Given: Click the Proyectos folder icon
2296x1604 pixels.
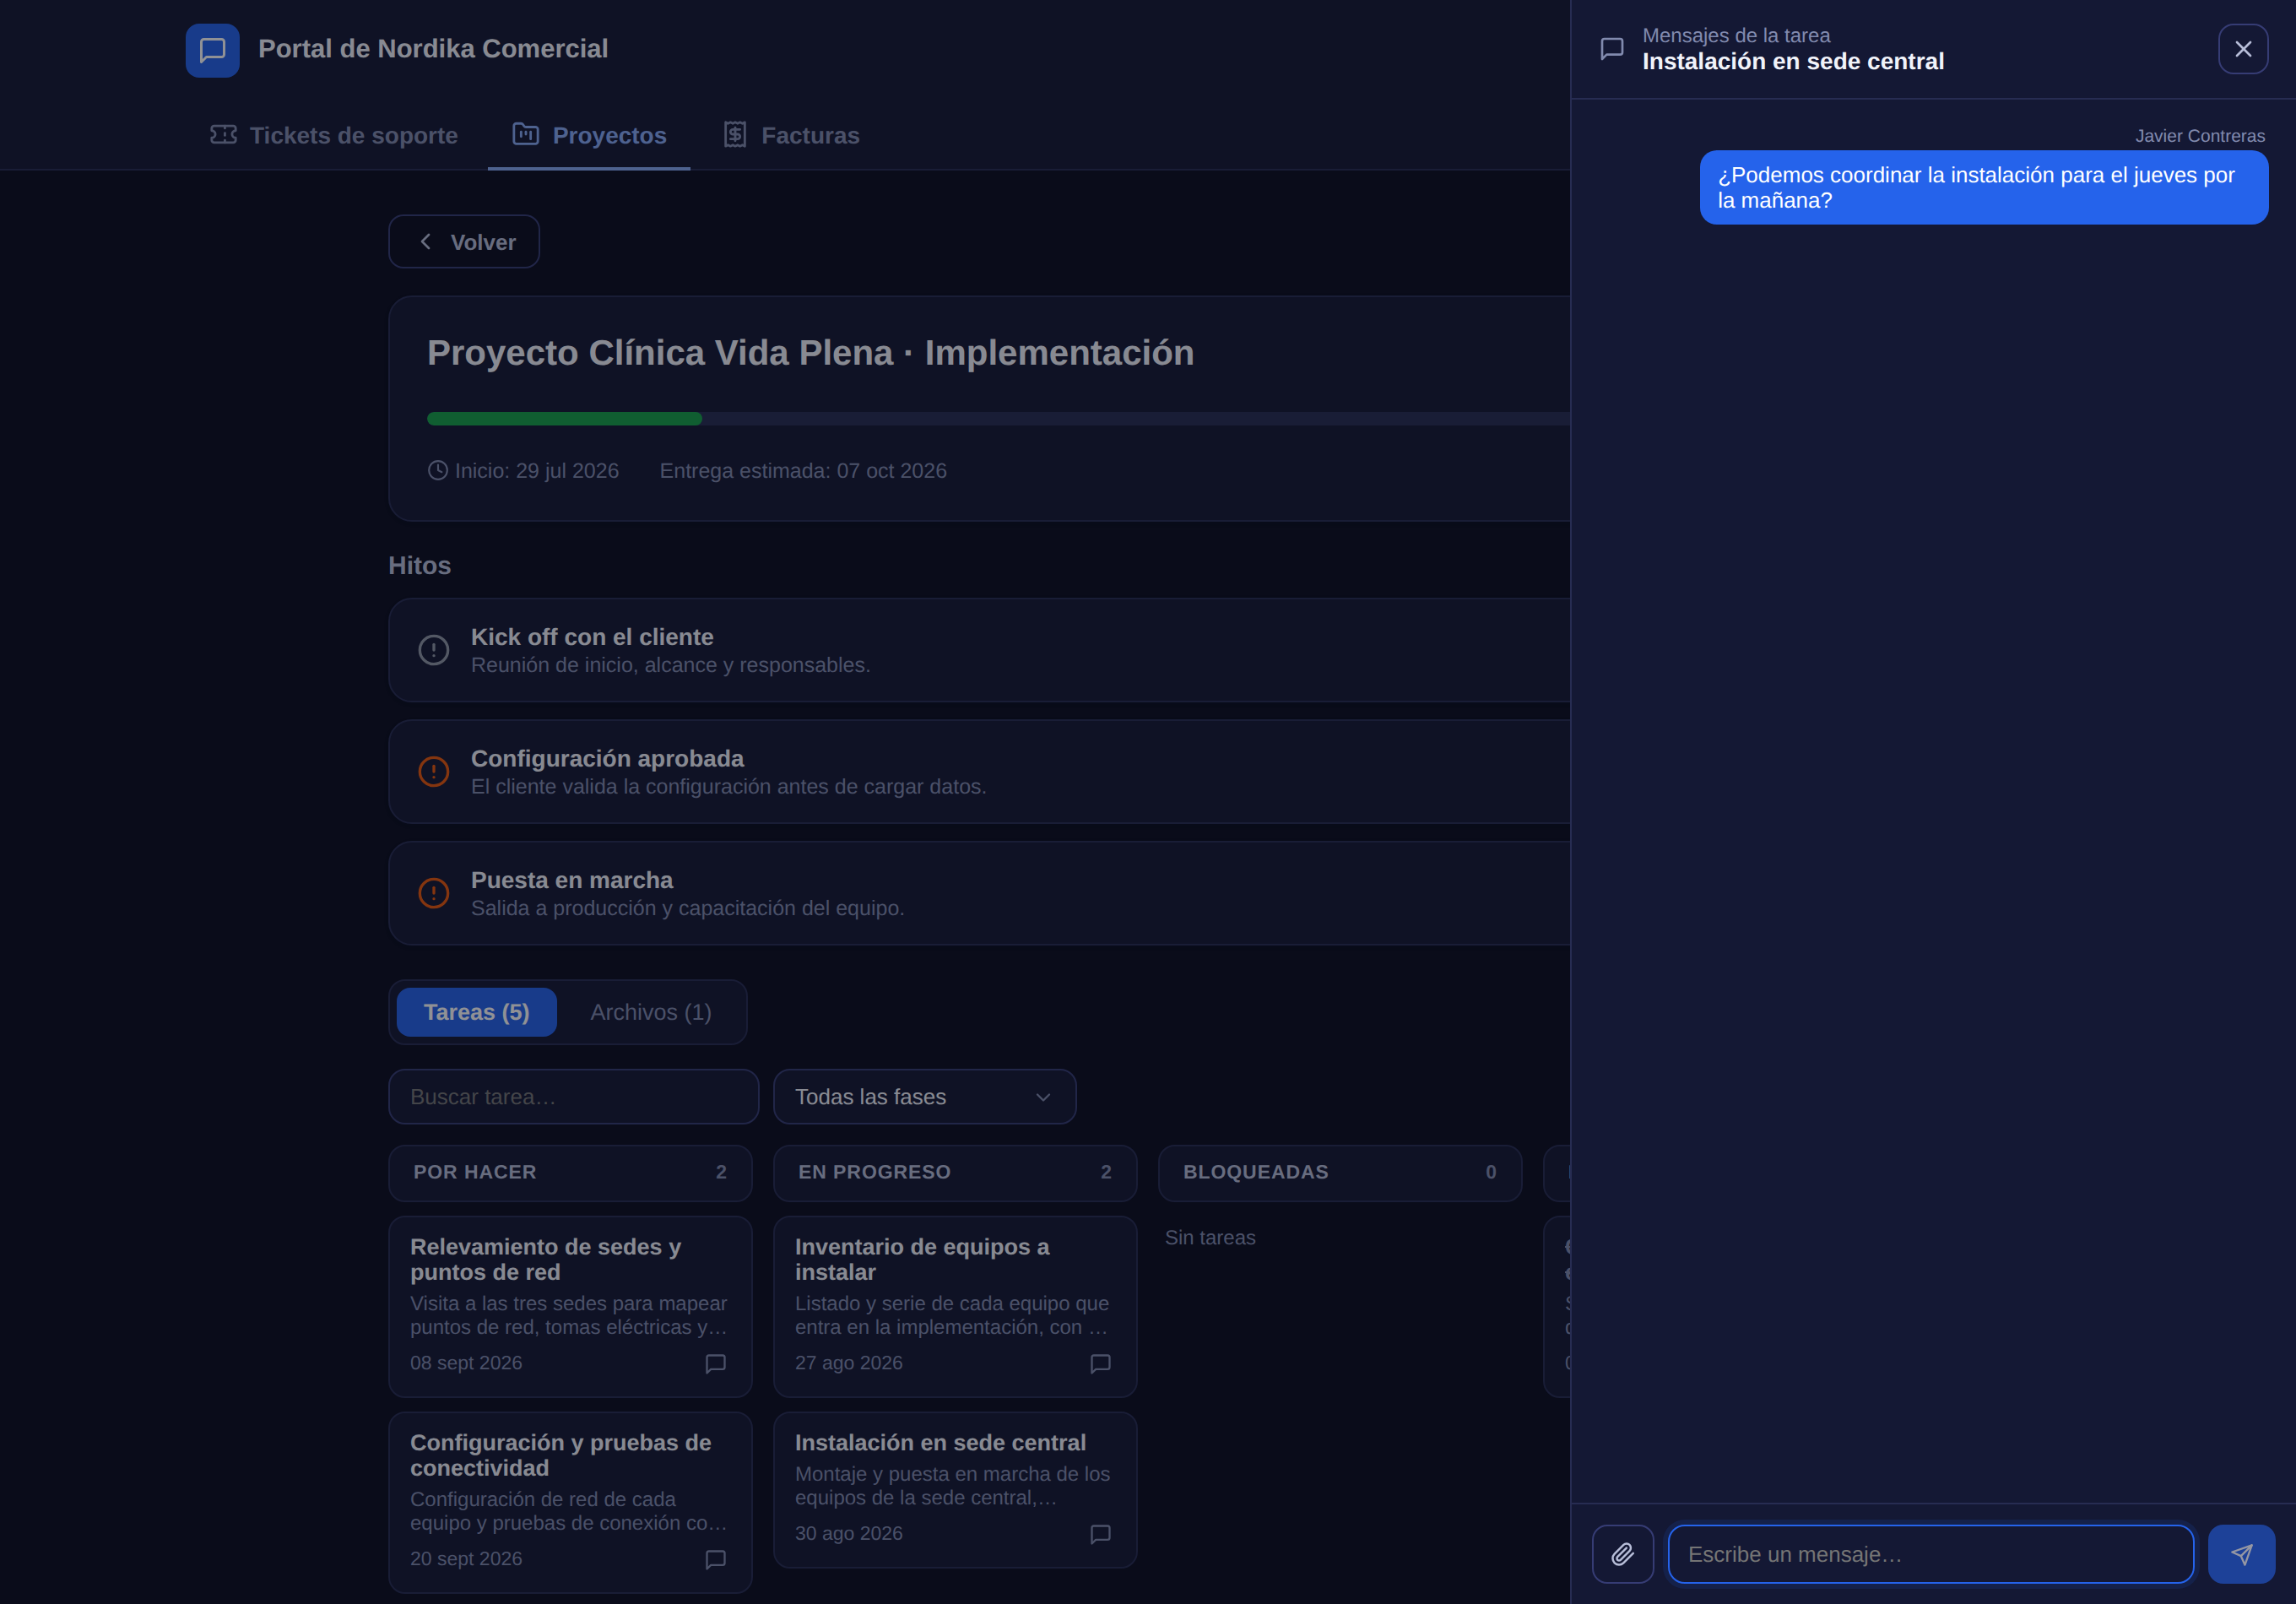Looking at the screenshot, I should (525, 134).
